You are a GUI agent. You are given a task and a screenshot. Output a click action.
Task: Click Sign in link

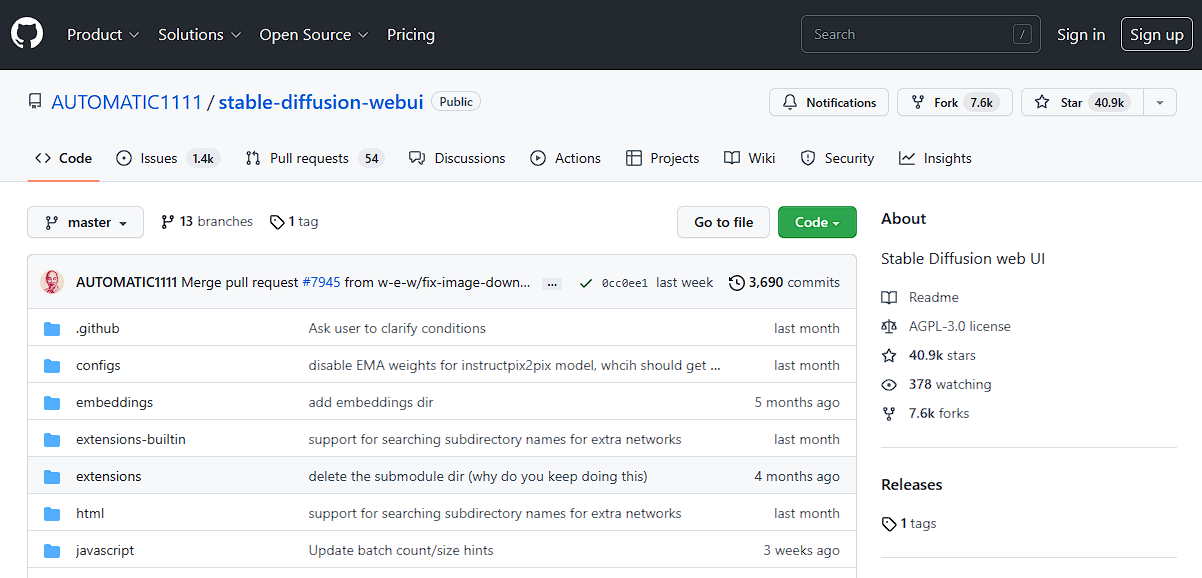pos(1081,34)
